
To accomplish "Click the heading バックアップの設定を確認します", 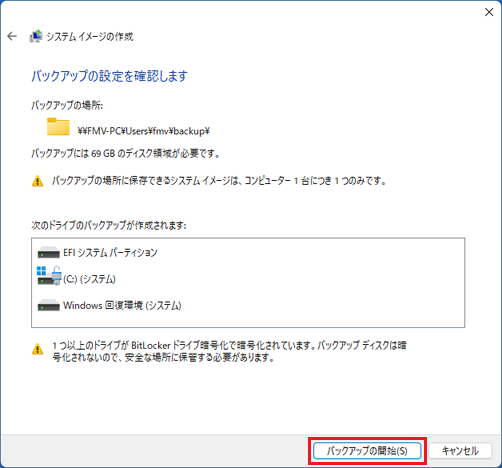I will [109, 76].
